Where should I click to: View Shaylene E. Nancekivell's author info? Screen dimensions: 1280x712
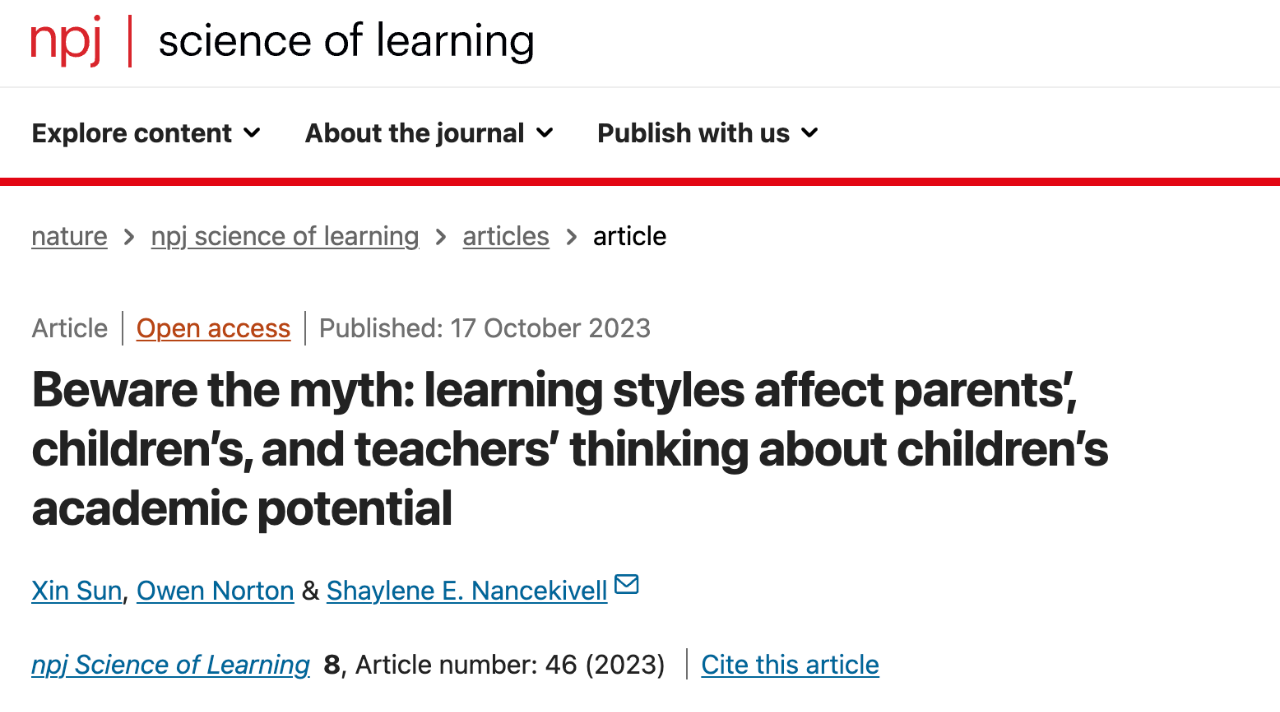click(x=467, y=591)
